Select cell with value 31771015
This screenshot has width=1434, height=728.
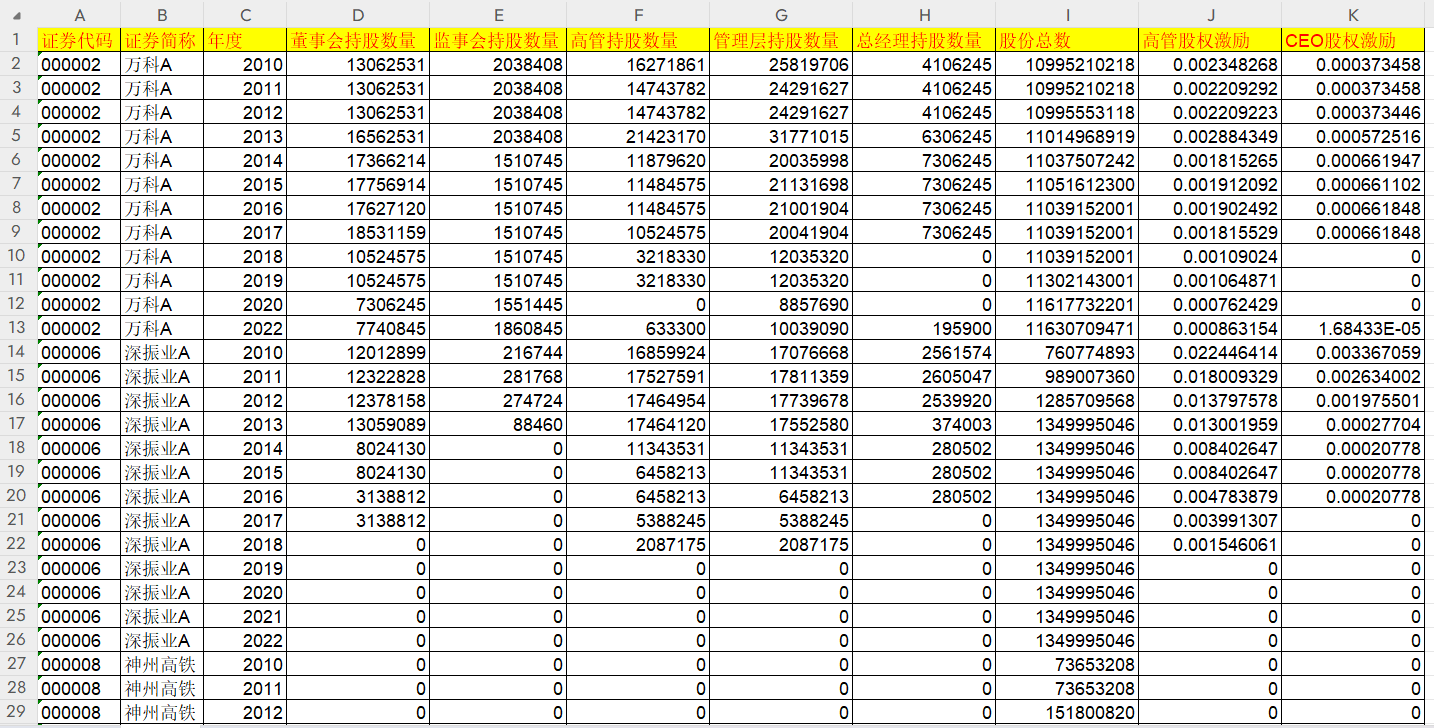click(x=781, y=136)
